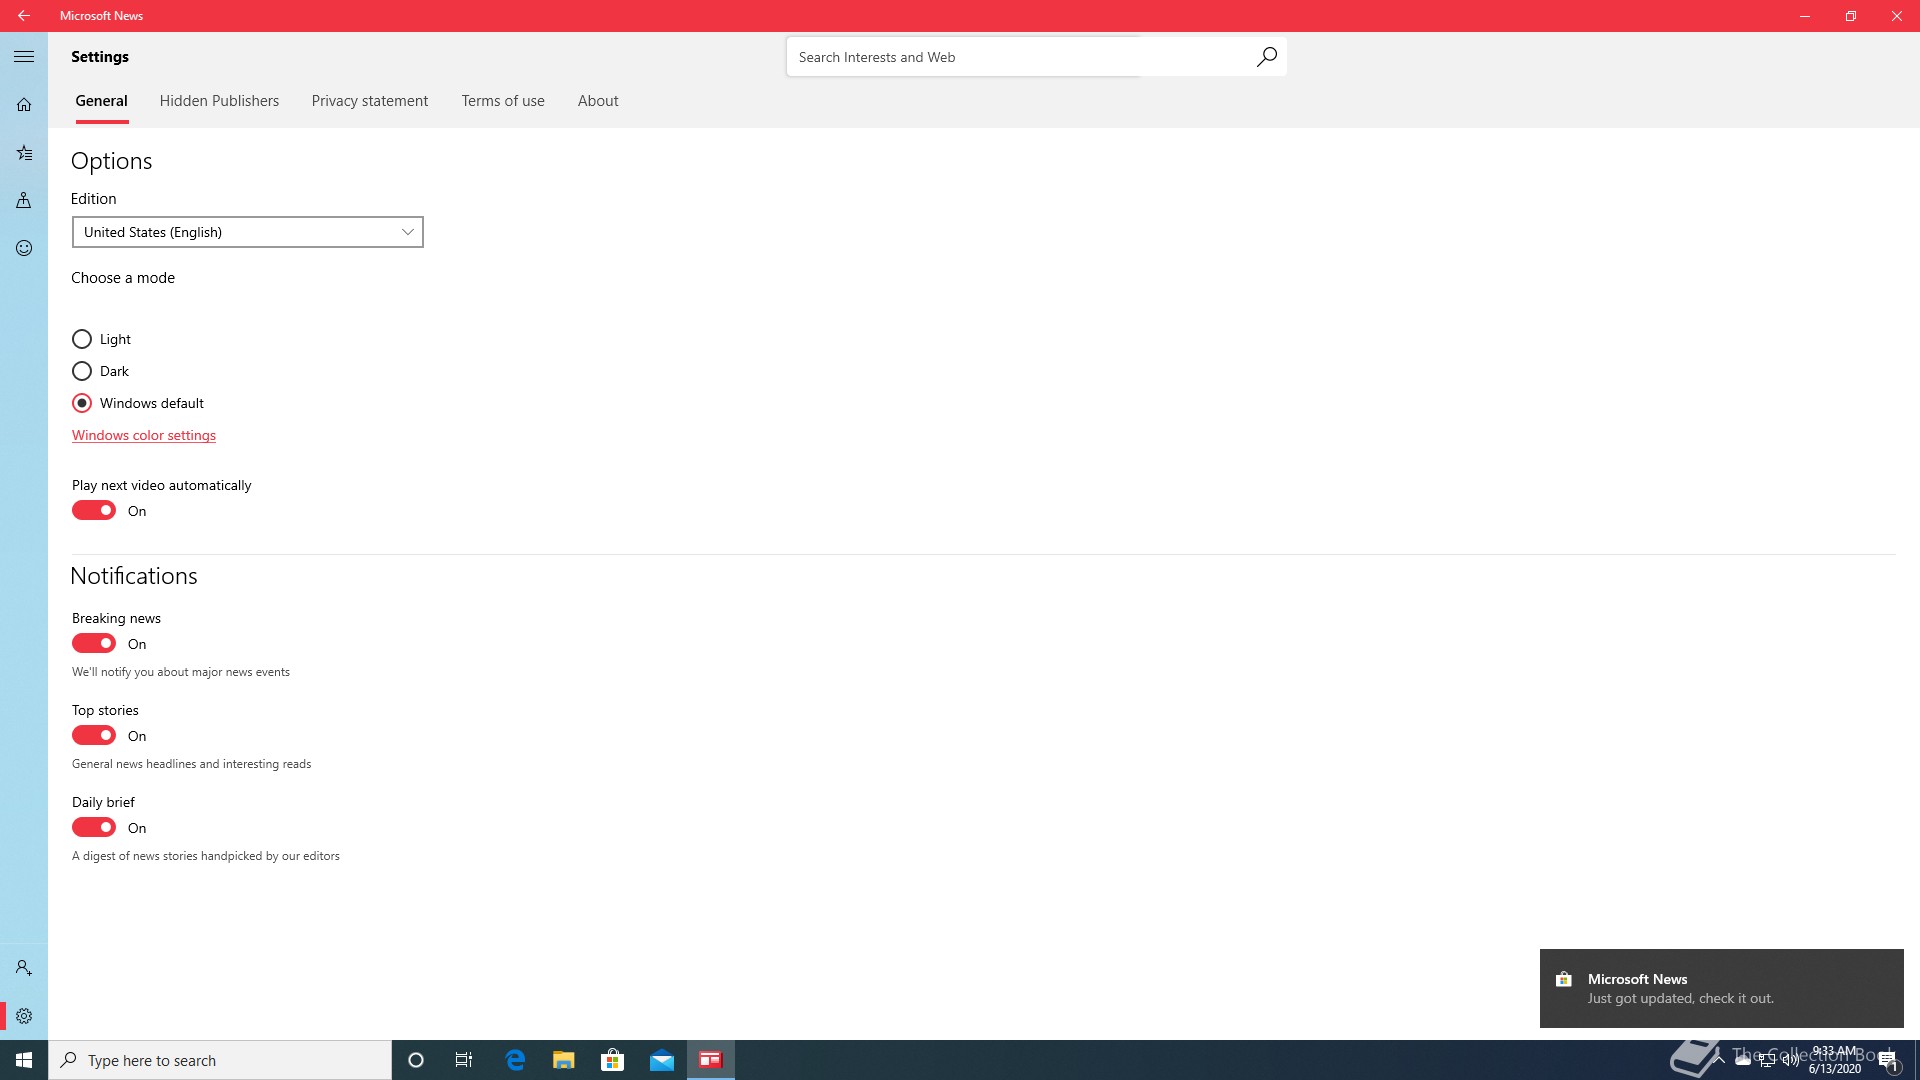Open the Local news sidebar icon
The width and height of the screenshot is (1920, 1080).
point(24,201)
